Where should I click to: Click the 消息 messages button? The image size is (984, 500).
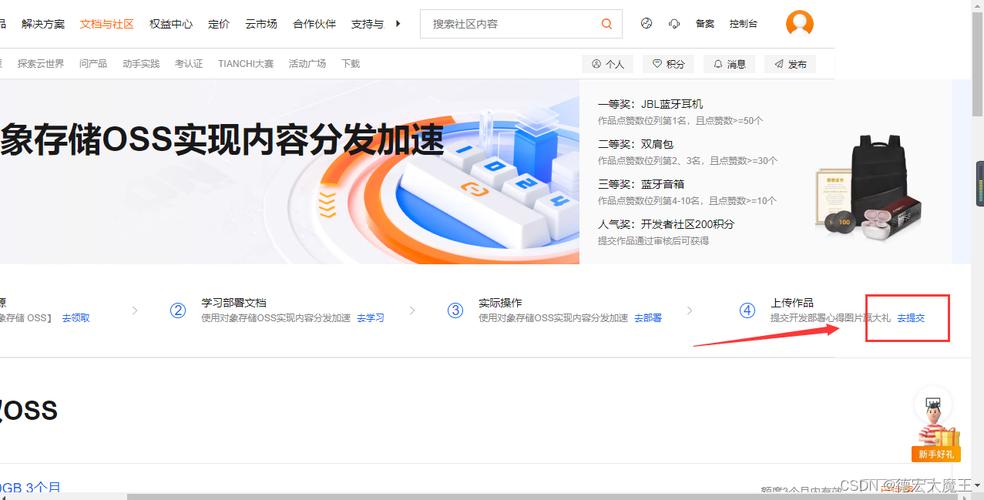coord(730,64)
